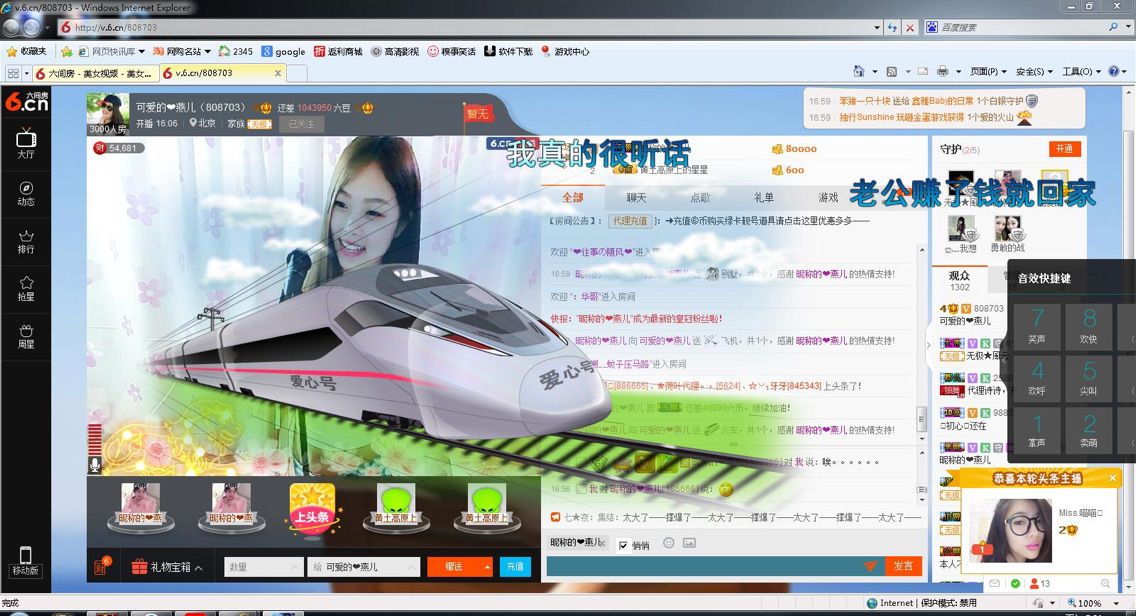Close the 恭喜本轮头条主播 popup
Image resolution: width=1136 pixels, height=616 pixels.
[x=1112, y=478]
